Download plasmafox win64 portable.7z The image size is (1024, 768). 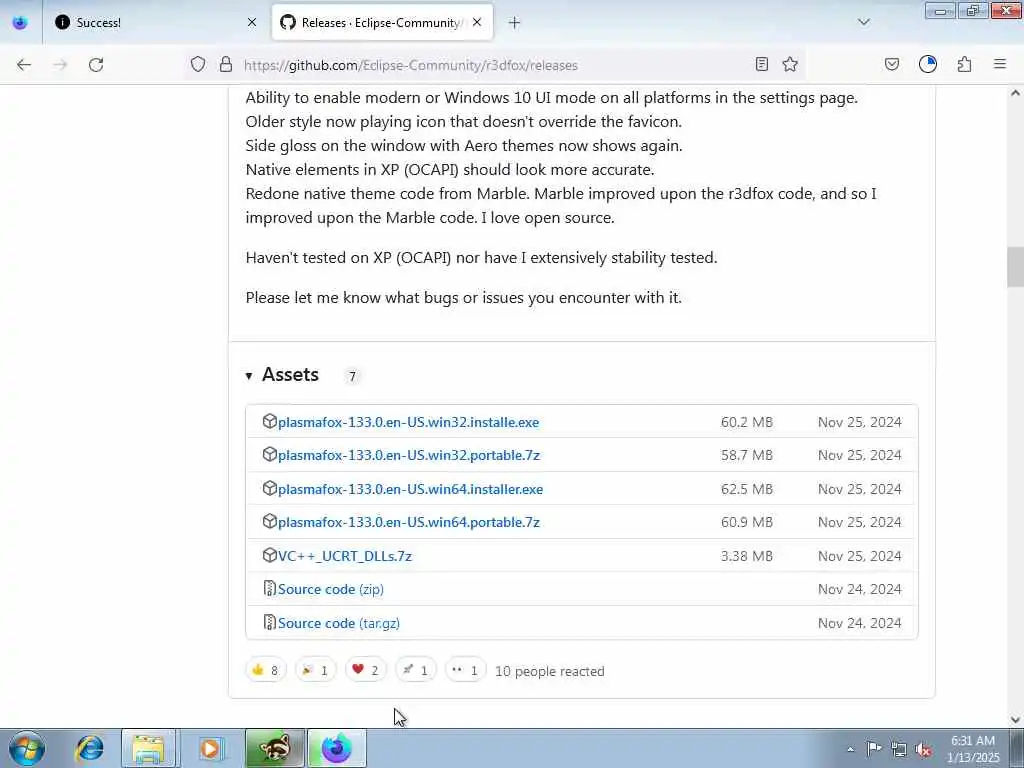tap(409, 522)
